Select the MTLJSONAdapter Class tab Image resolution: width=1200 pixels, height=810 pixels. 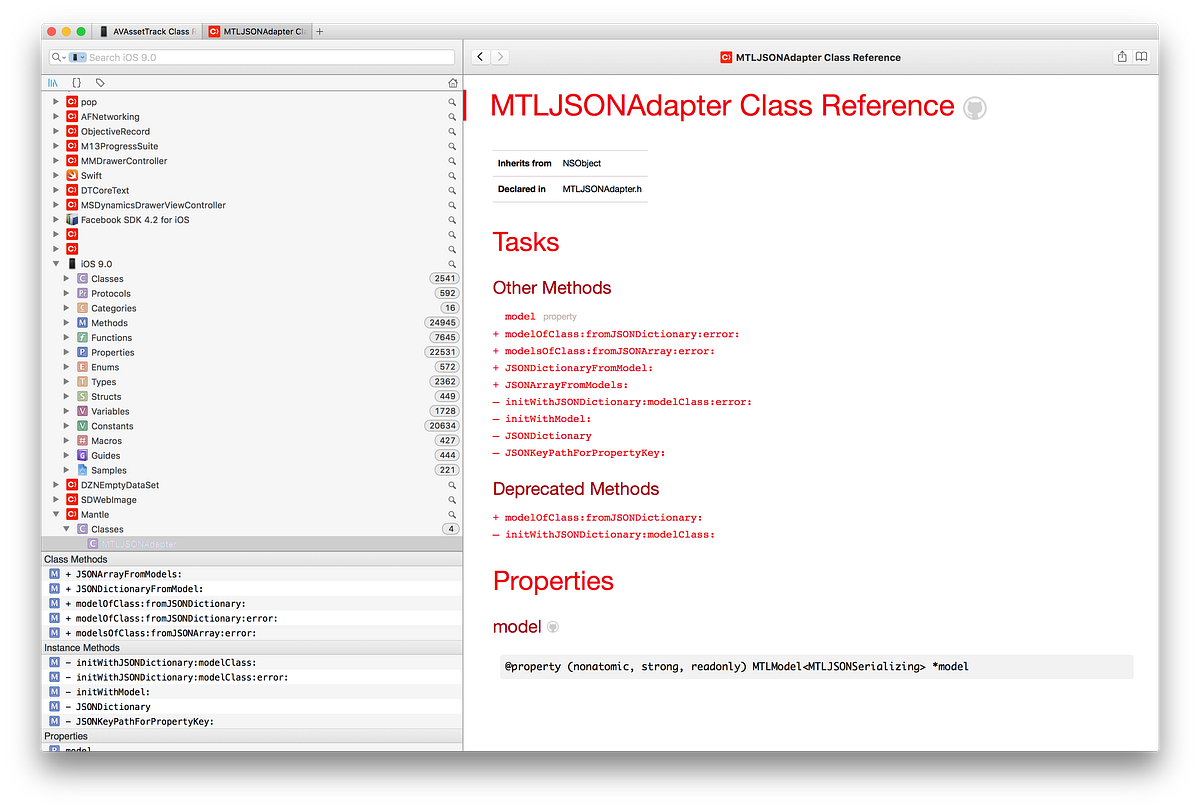pos(258,32)
